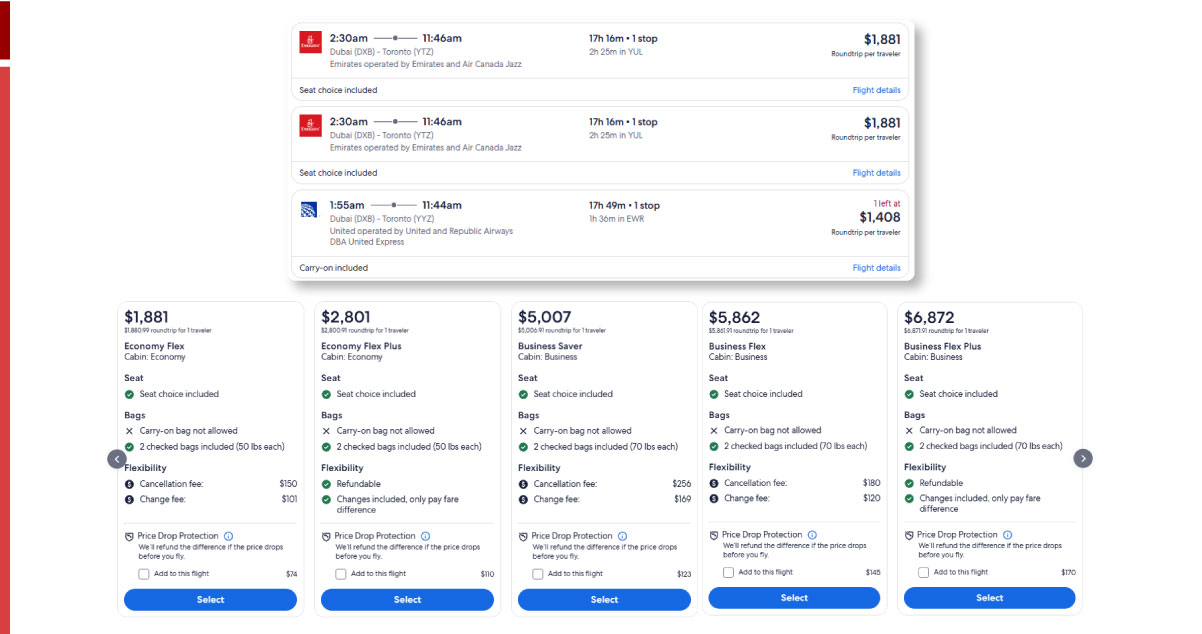1202x634 pixels.
Task: Click info icon on Economy Flex Plus card
Action: [425, 536]
